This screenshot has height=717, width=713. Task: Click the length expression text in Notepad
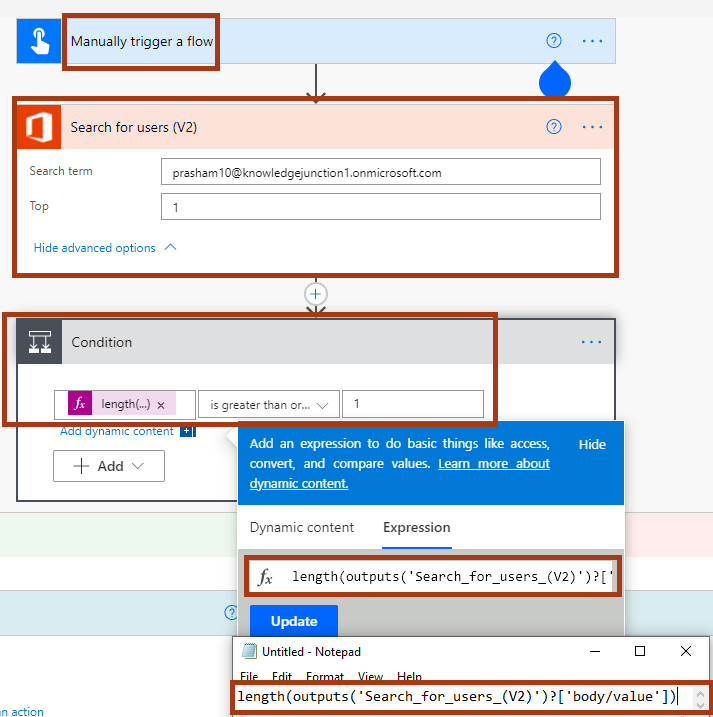(x=456, y=697)
